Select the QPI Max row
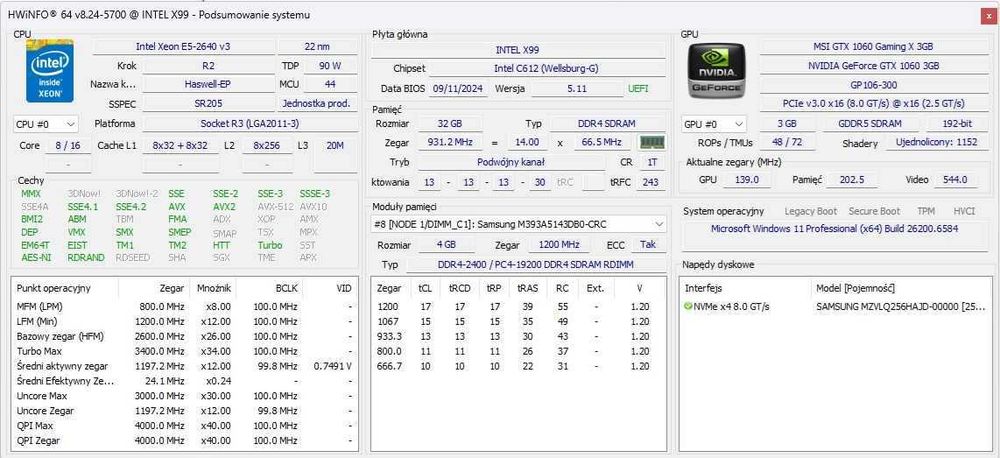Image resolution: width=1000 pixels, height=458 pixels. pyautogui.click(x=184, y=425)
